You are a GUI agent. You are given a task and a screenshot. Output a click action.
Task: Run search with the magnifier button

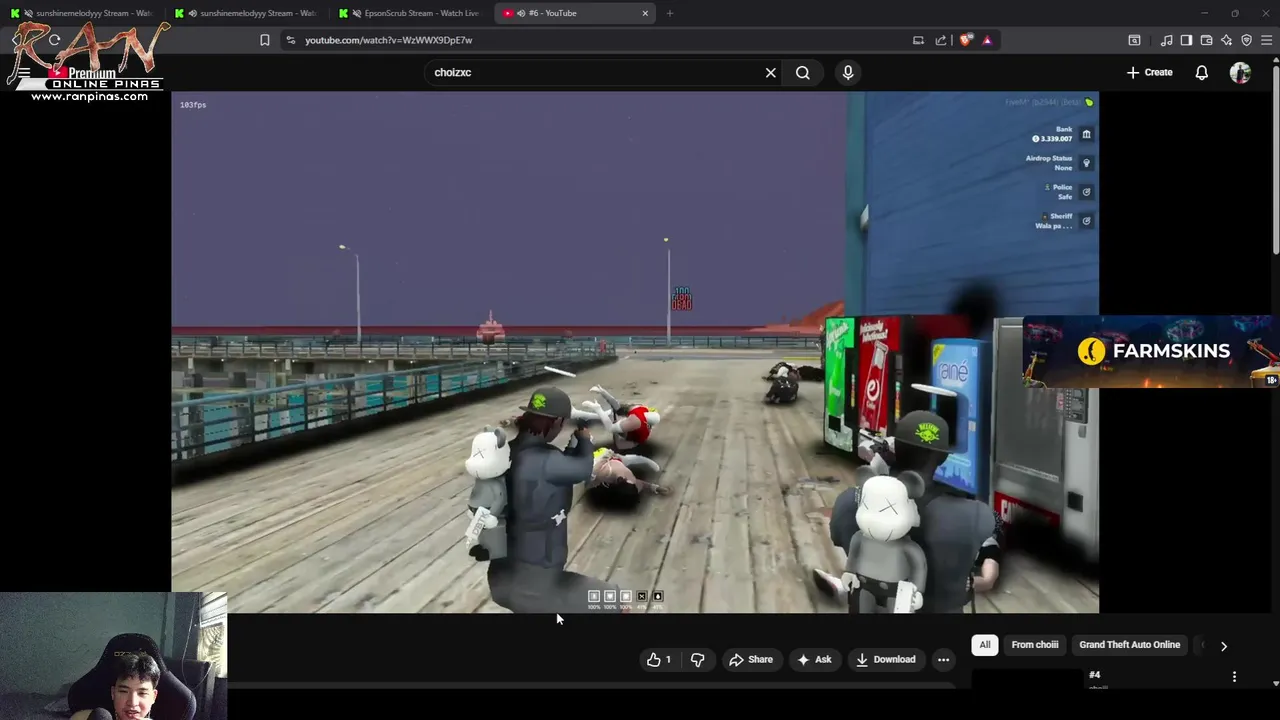[x=803, y=72]
